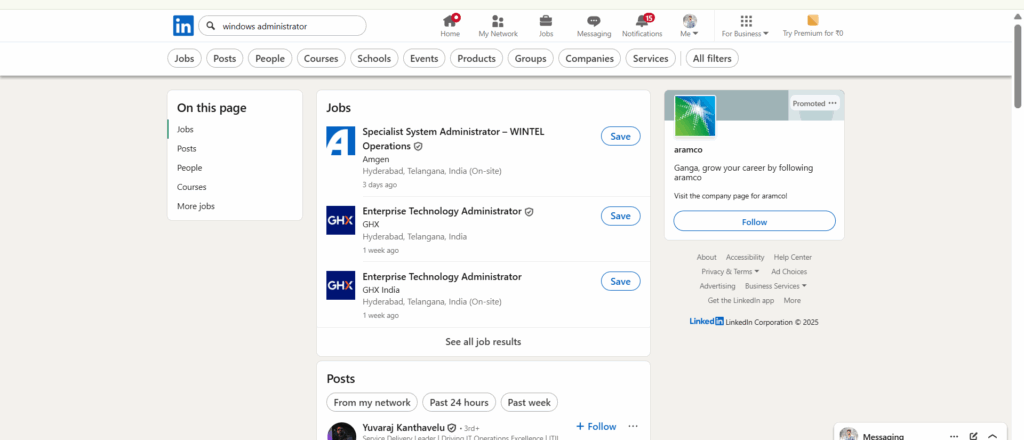Screen dimensions: 1024x440
Task: Filter results by Posts
Action: click(x=225, y=59)
